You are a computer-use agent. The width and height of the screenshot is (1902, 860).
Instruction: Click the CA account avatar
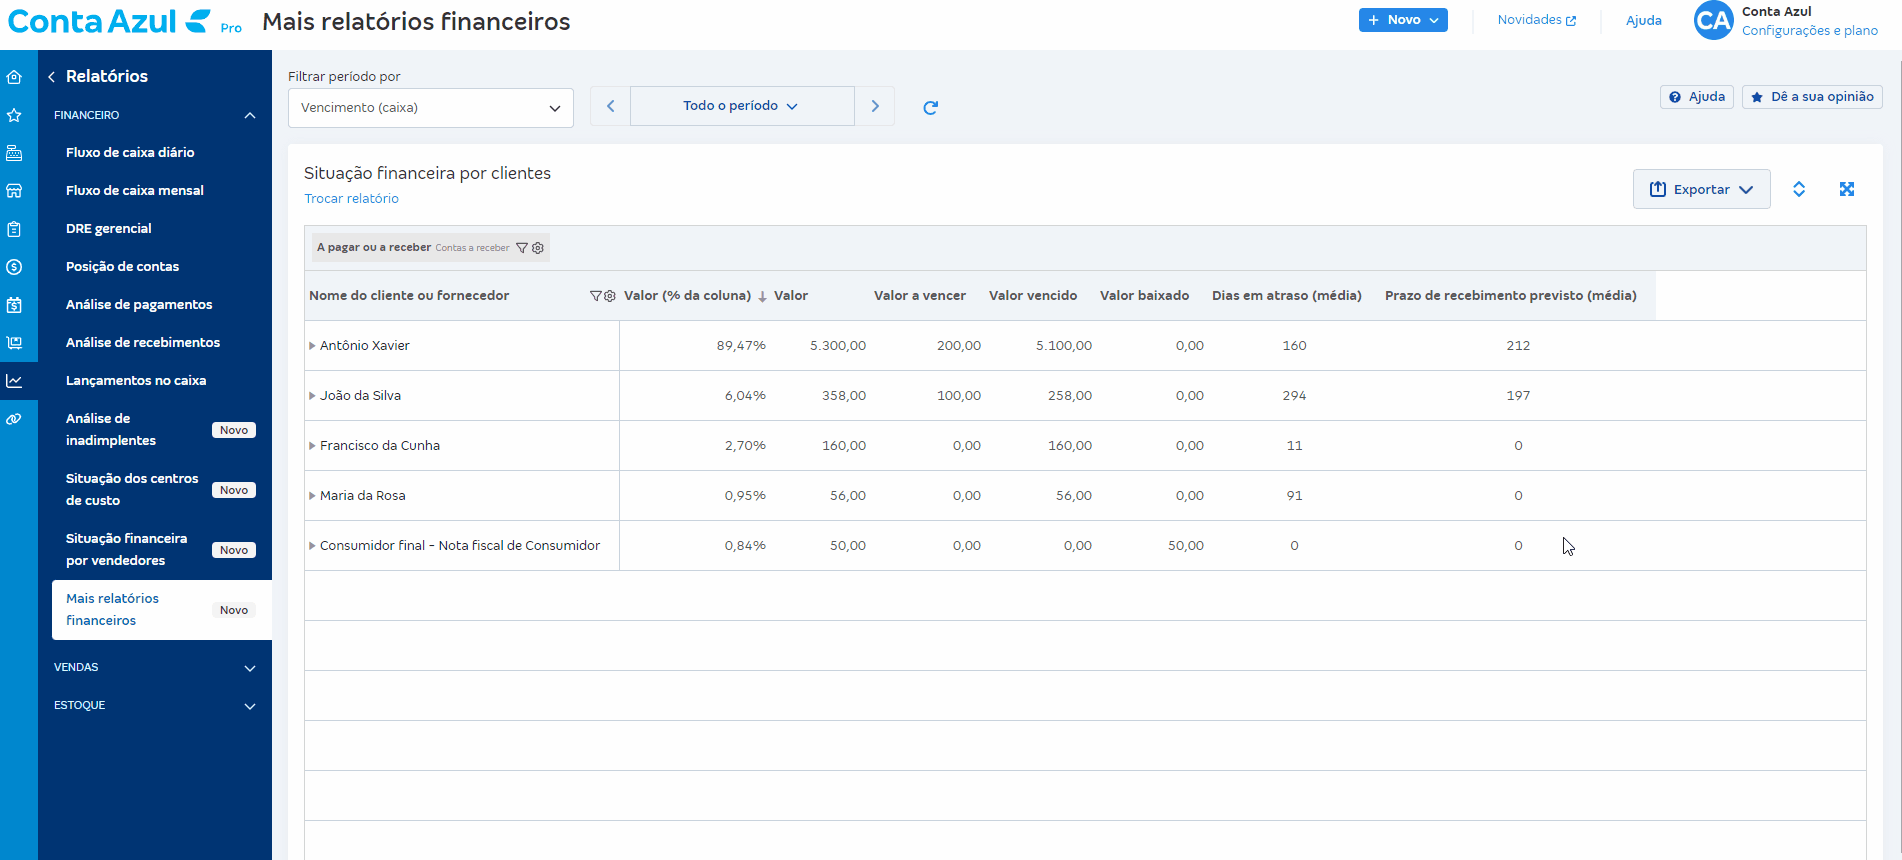pos(1713,20)
